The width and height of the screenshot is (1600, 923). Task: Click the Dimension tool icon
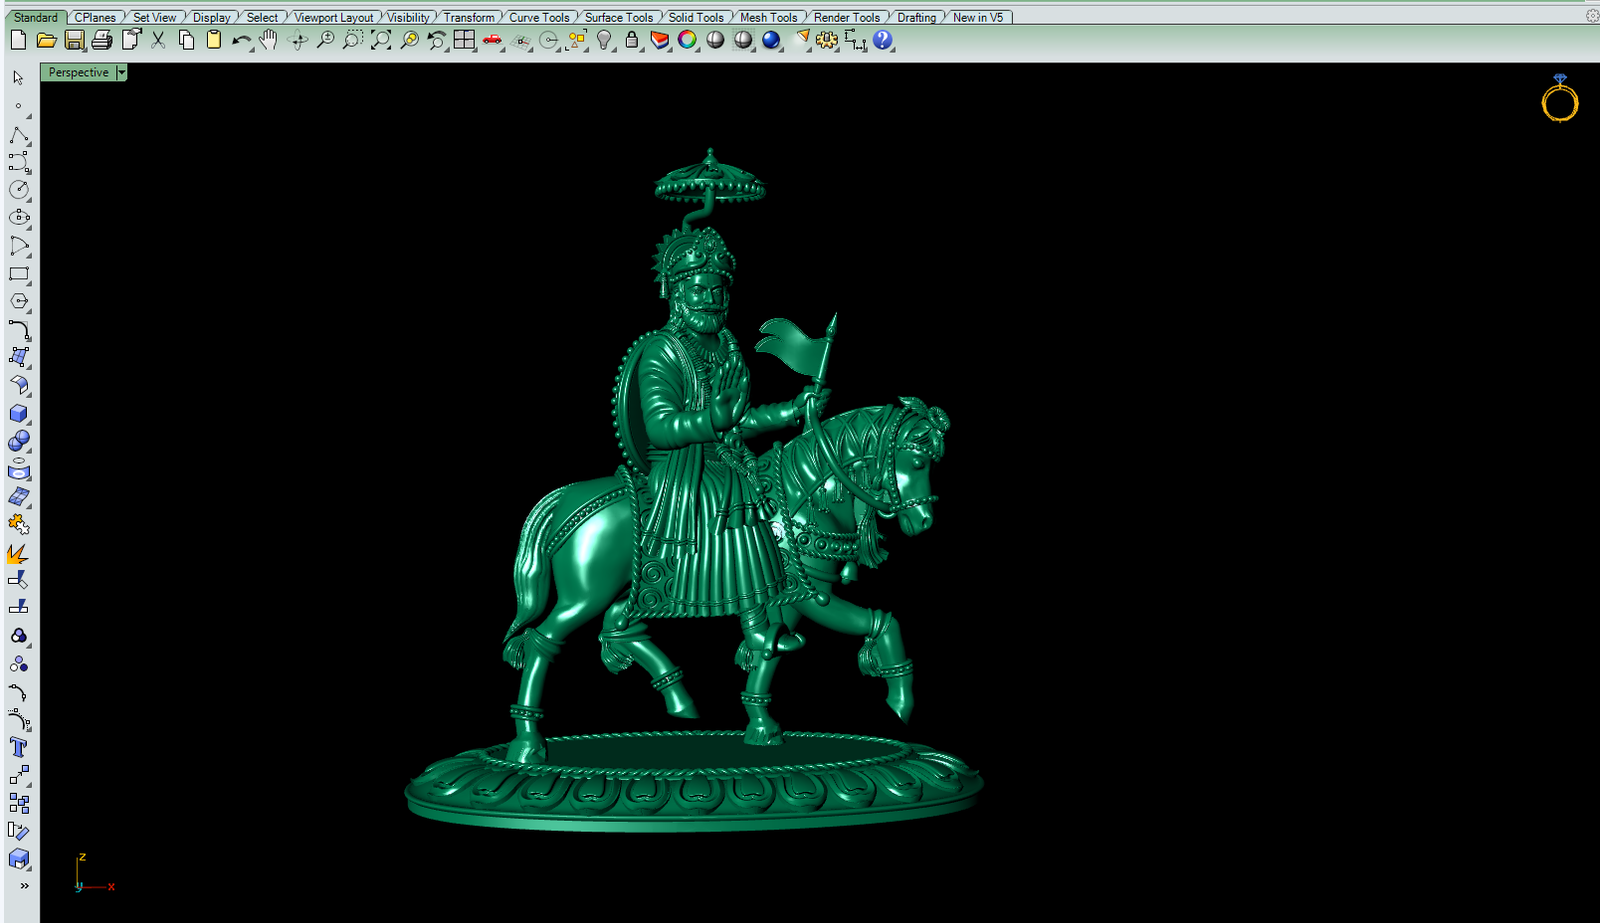[855, 40]
